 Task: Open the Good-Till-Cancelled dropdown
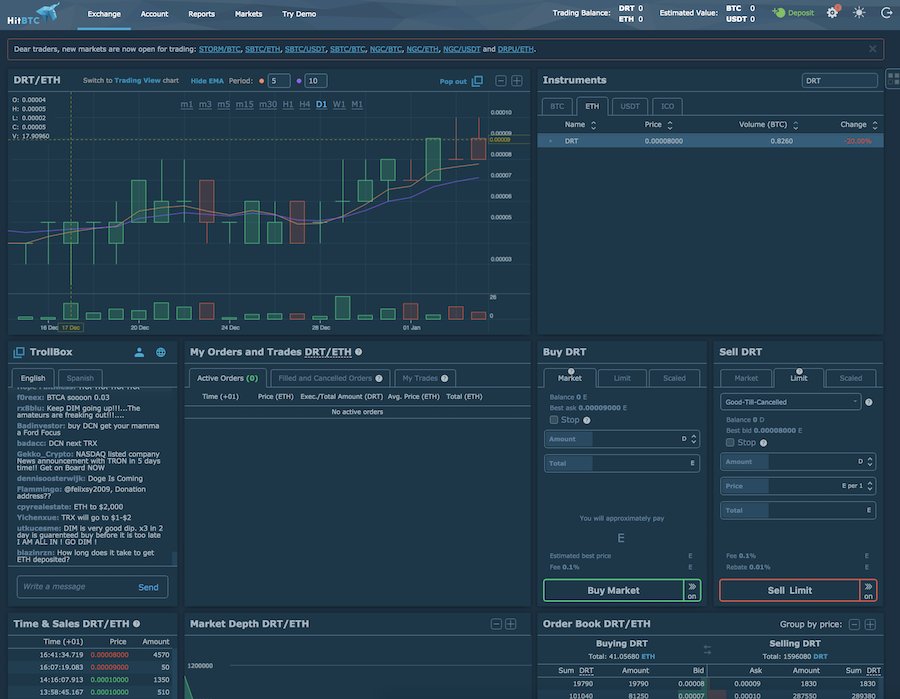click(x=790, y=402)
